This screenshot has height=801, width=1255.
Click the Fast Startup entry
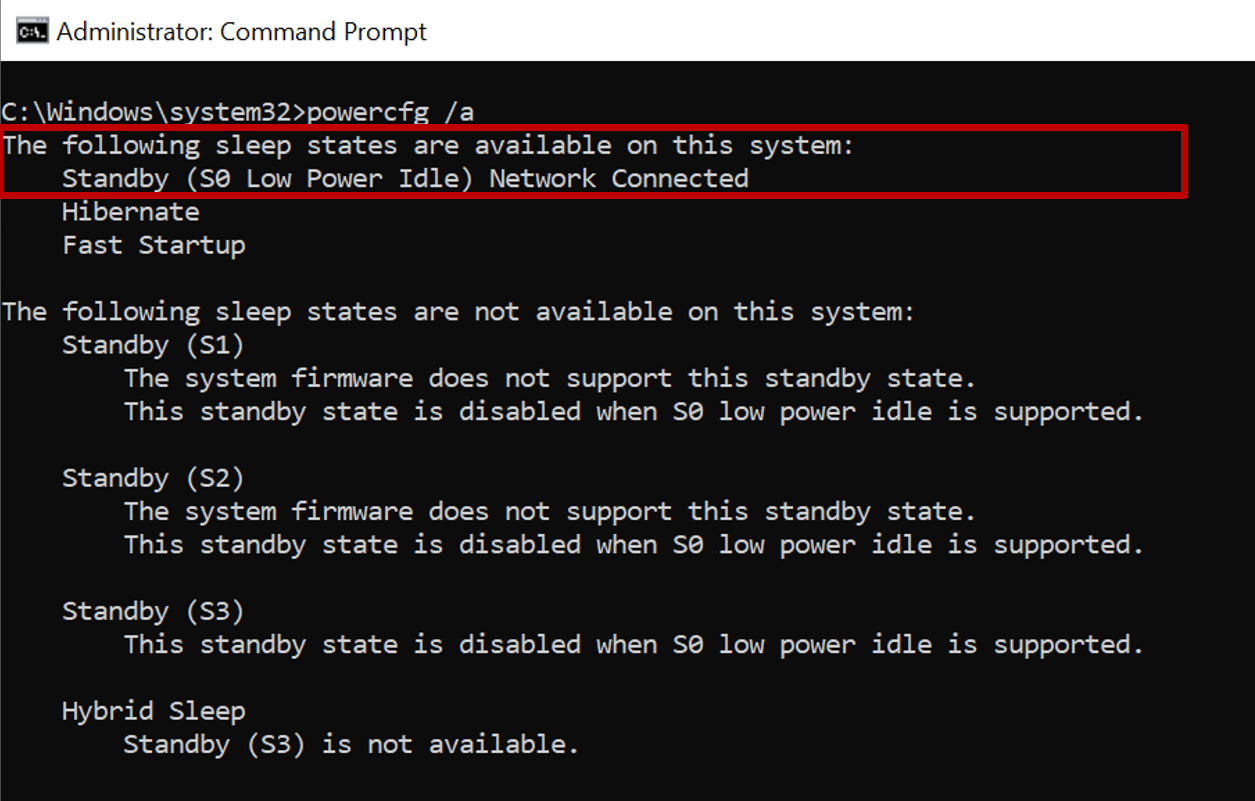point(153,244)
